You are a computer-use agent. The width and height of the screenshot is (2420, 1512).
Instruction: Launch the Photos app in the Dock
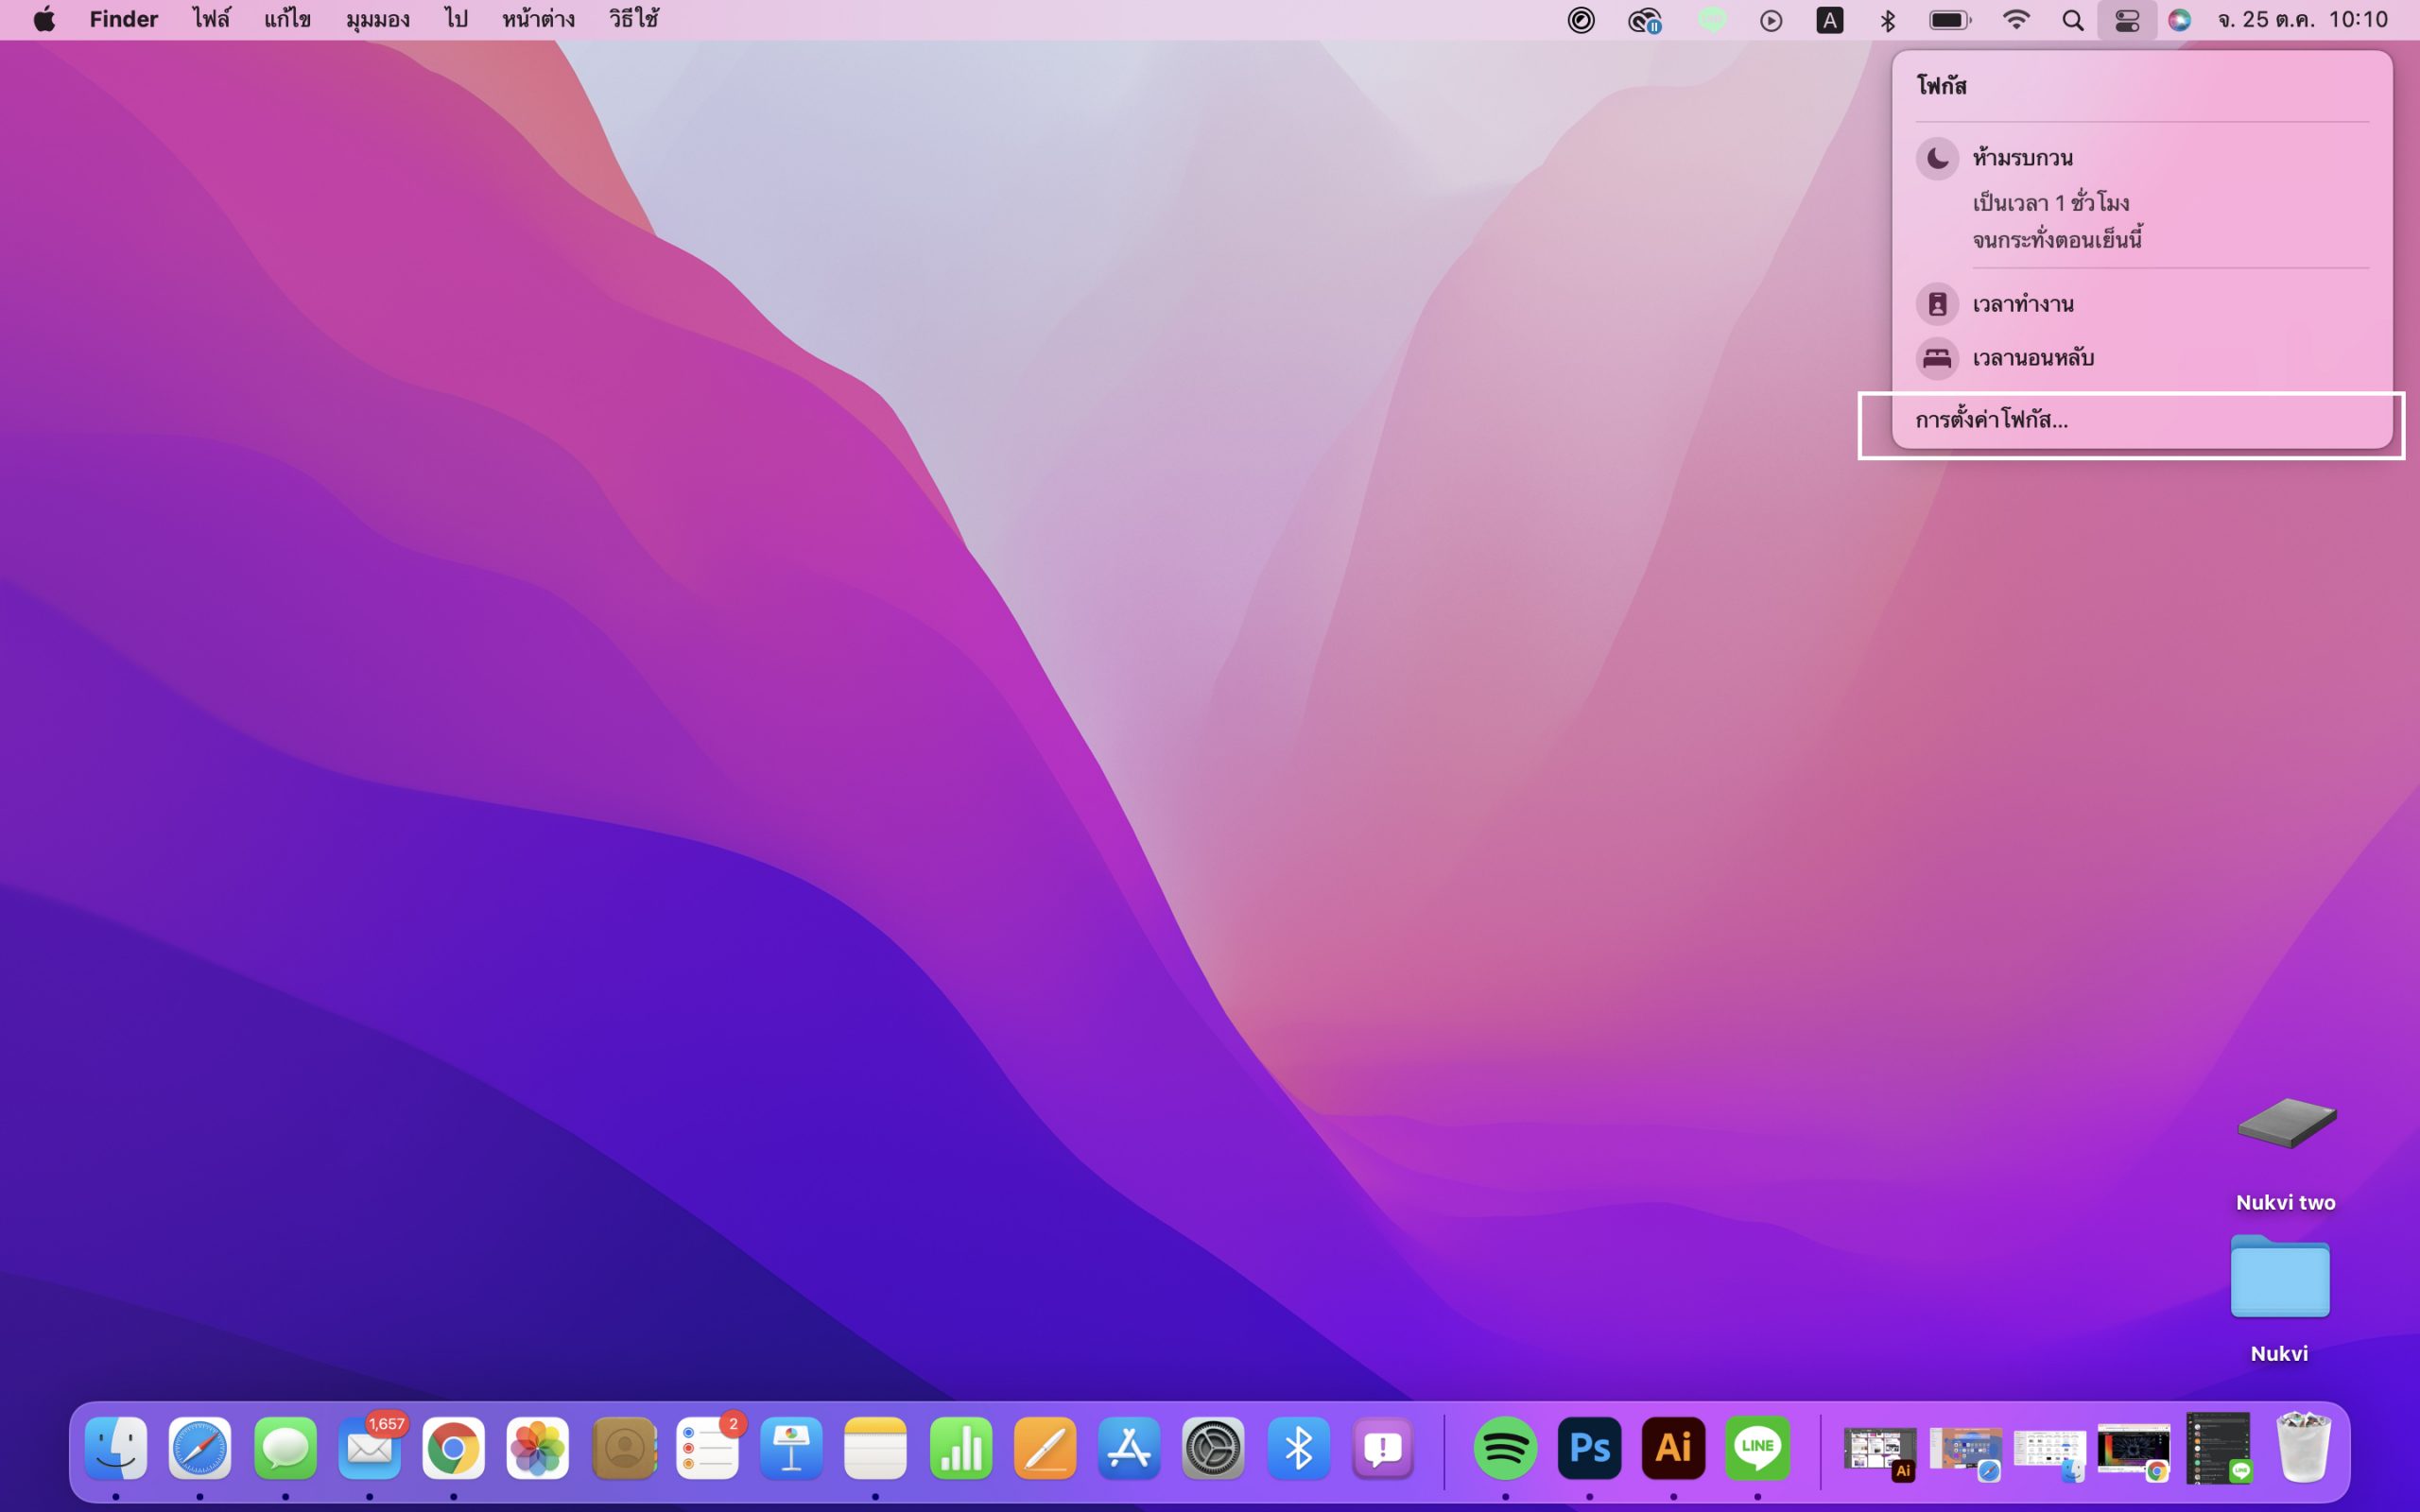coord(537,1447)
